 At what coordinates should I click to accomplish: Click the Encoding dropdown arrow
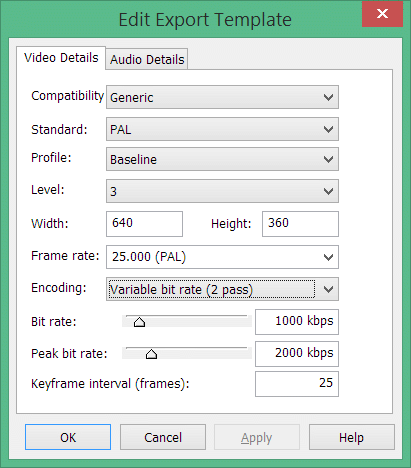328,289
